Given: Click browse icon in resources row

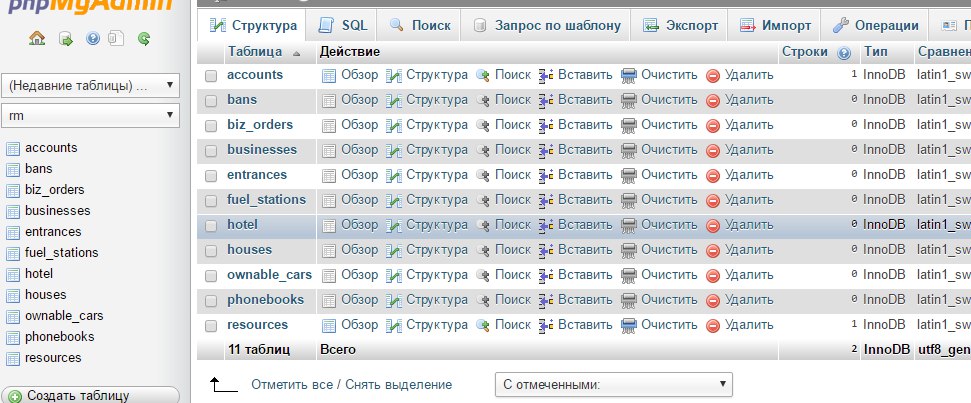Looking at the screenshot, I should pyautogui.click(x=329, y=325).
